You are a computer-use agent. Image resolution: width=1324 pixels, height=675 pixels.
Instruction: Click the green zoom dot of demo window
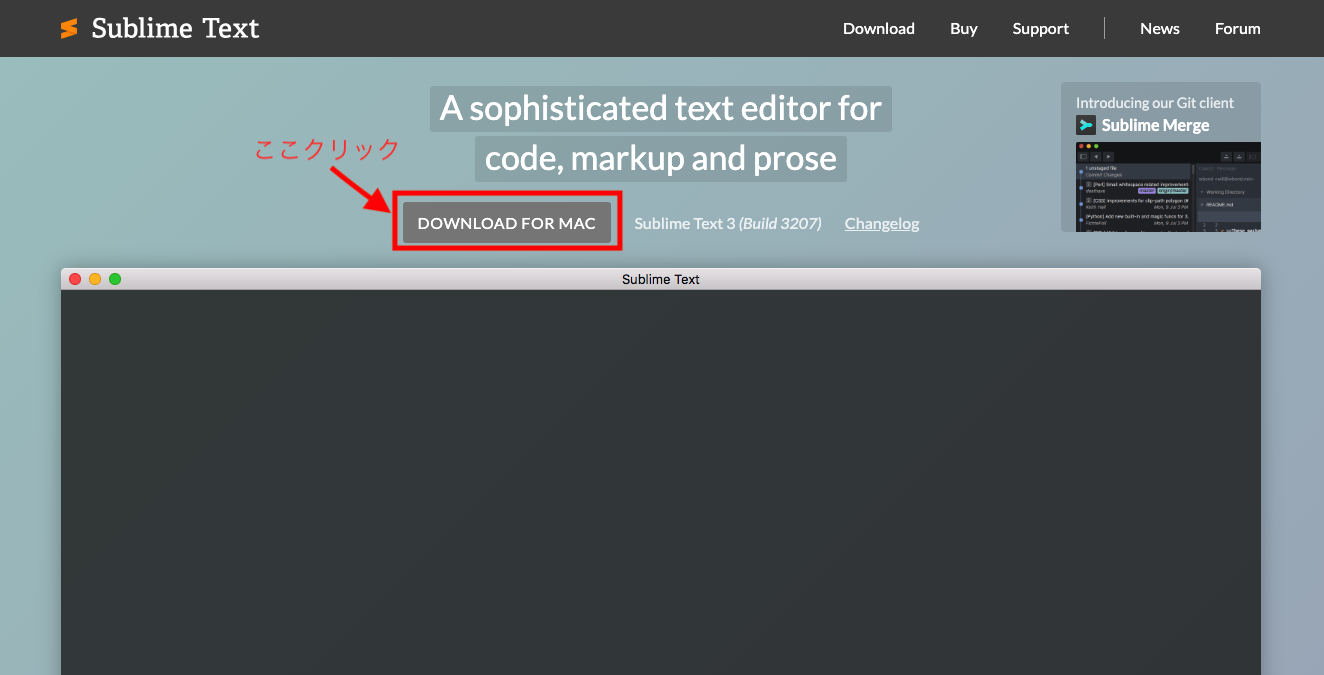tap(115, 279)
